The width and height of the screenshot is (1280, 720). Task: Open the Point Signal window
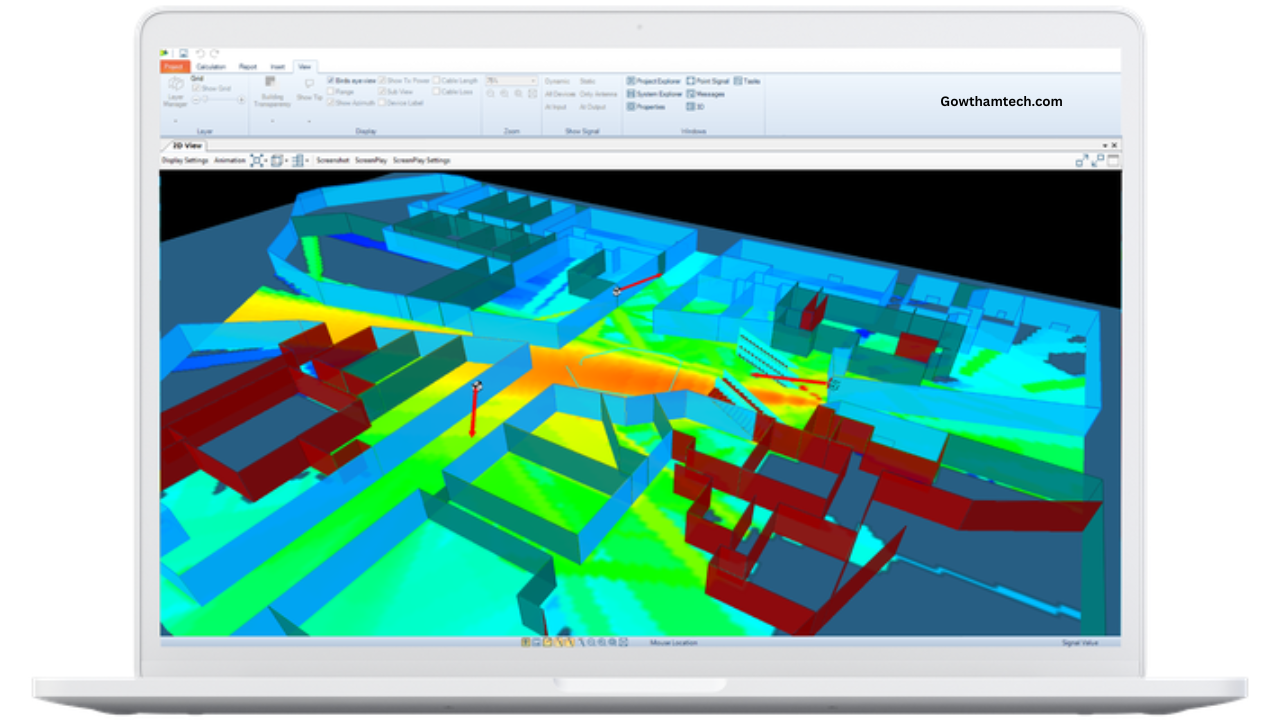click(x=708, y=81)
